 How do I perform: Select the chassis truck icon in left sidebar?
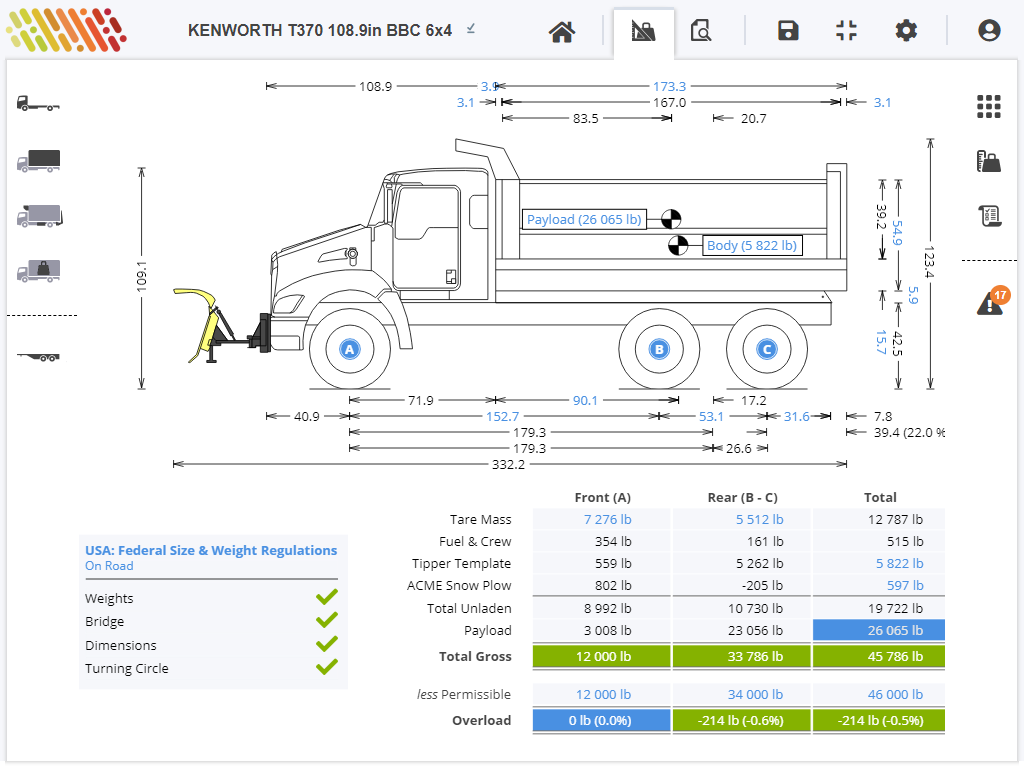tap(38, 103)
